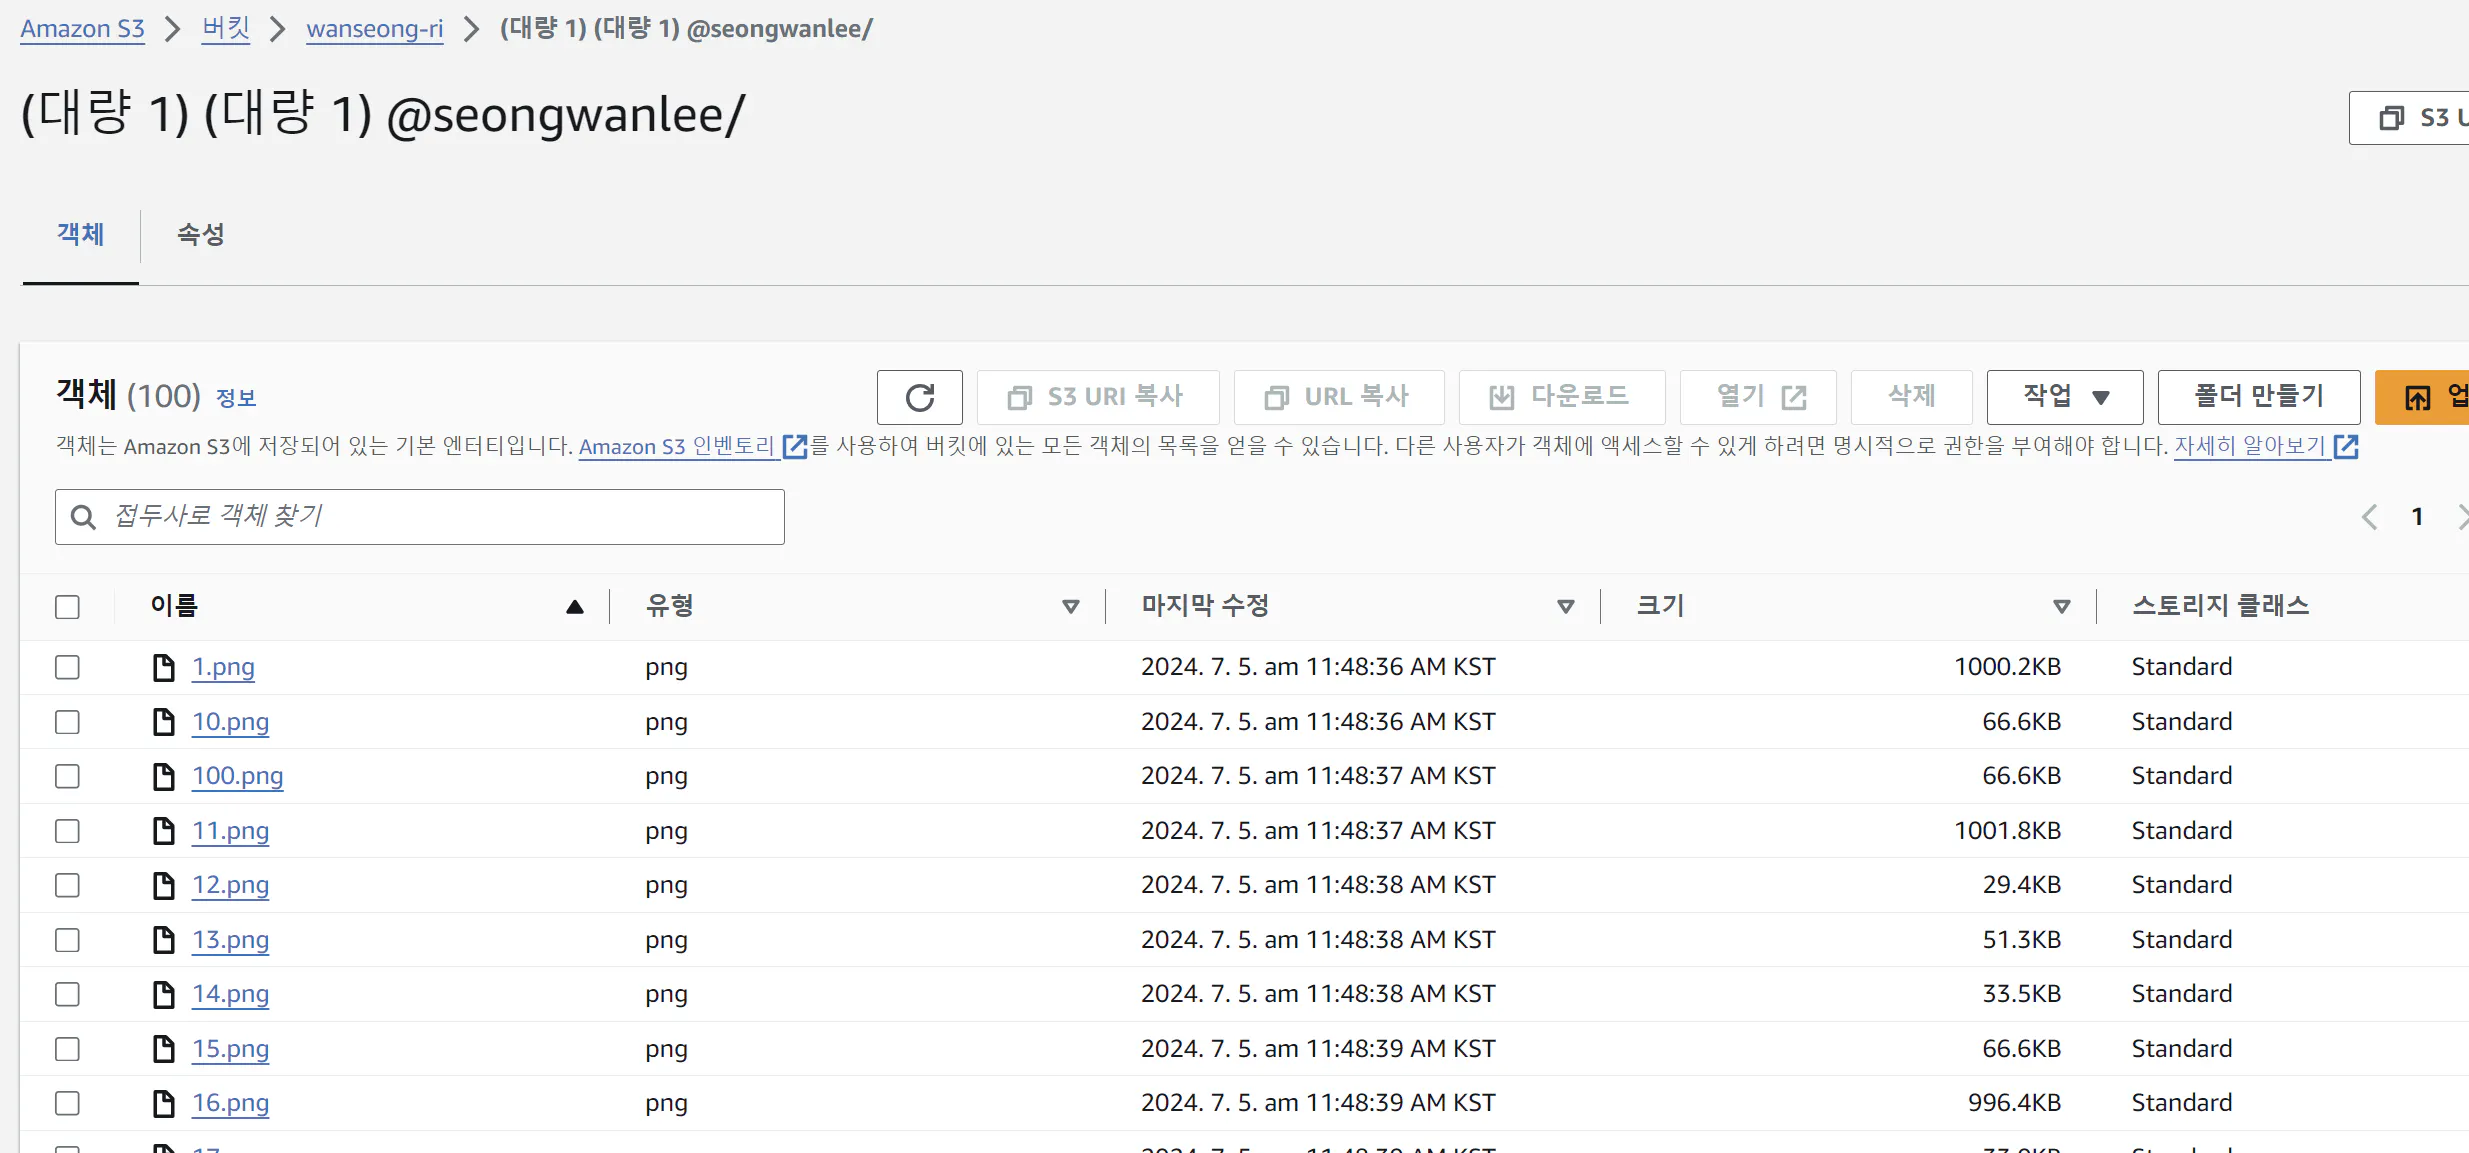Select the 13.png row checkbox

[67, 940]
